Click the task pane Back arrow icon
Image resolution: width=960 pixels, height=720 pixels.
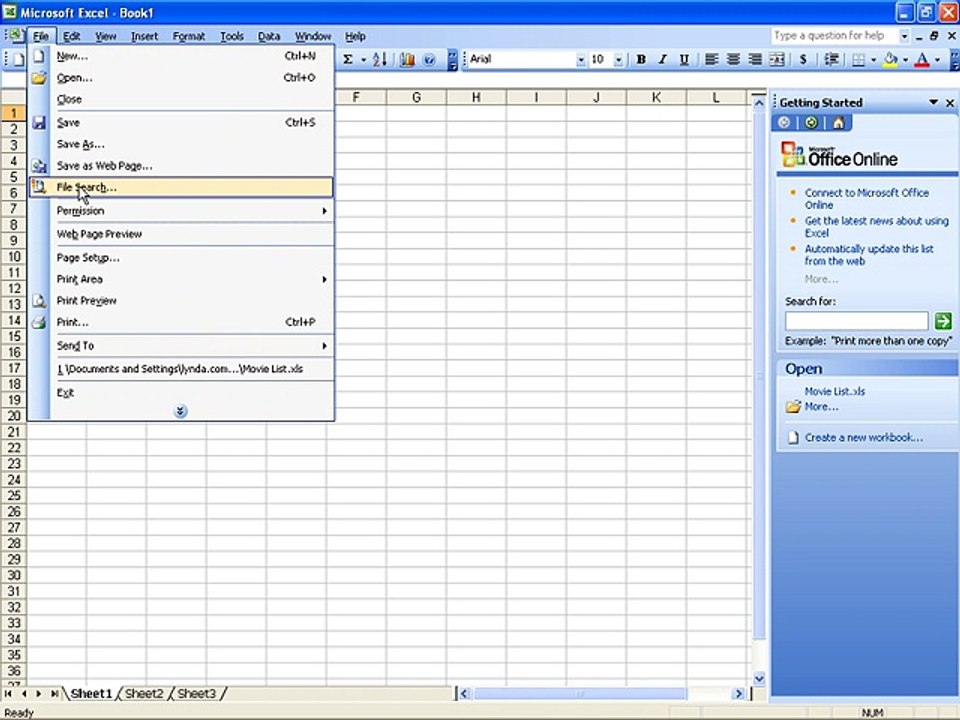[x=784, y=123]
